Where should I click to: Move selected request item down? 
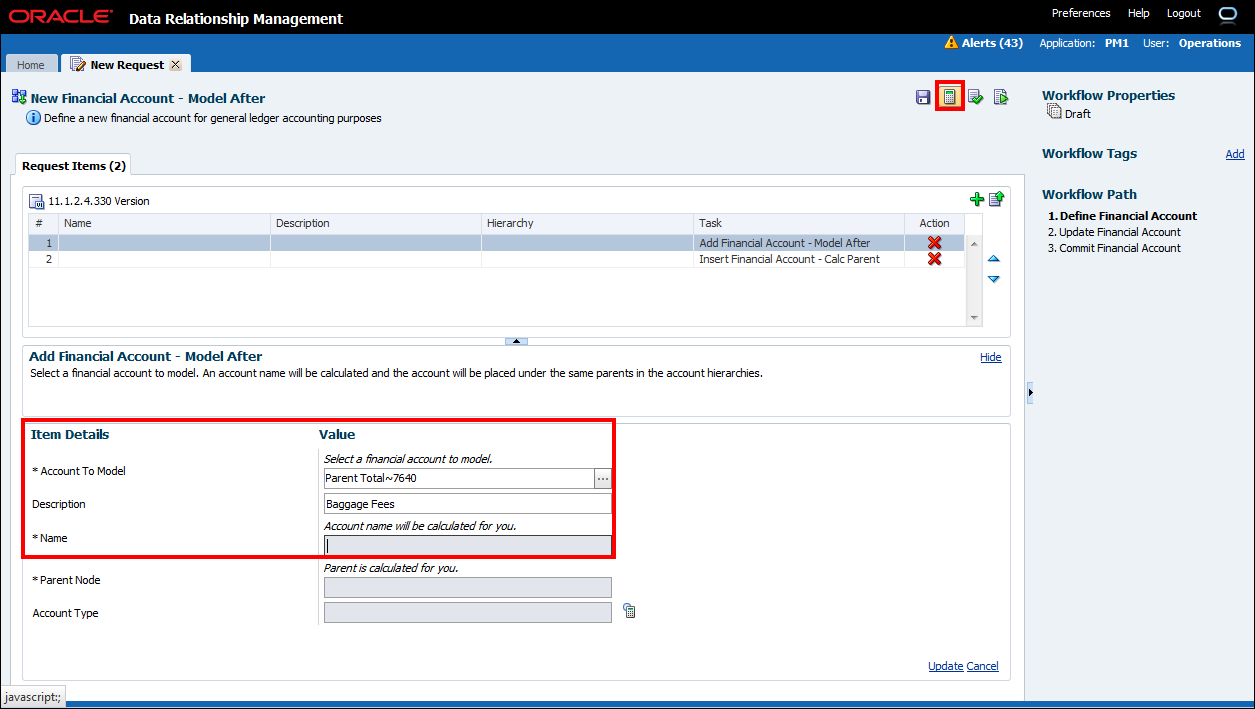click(x=993, y=279)
